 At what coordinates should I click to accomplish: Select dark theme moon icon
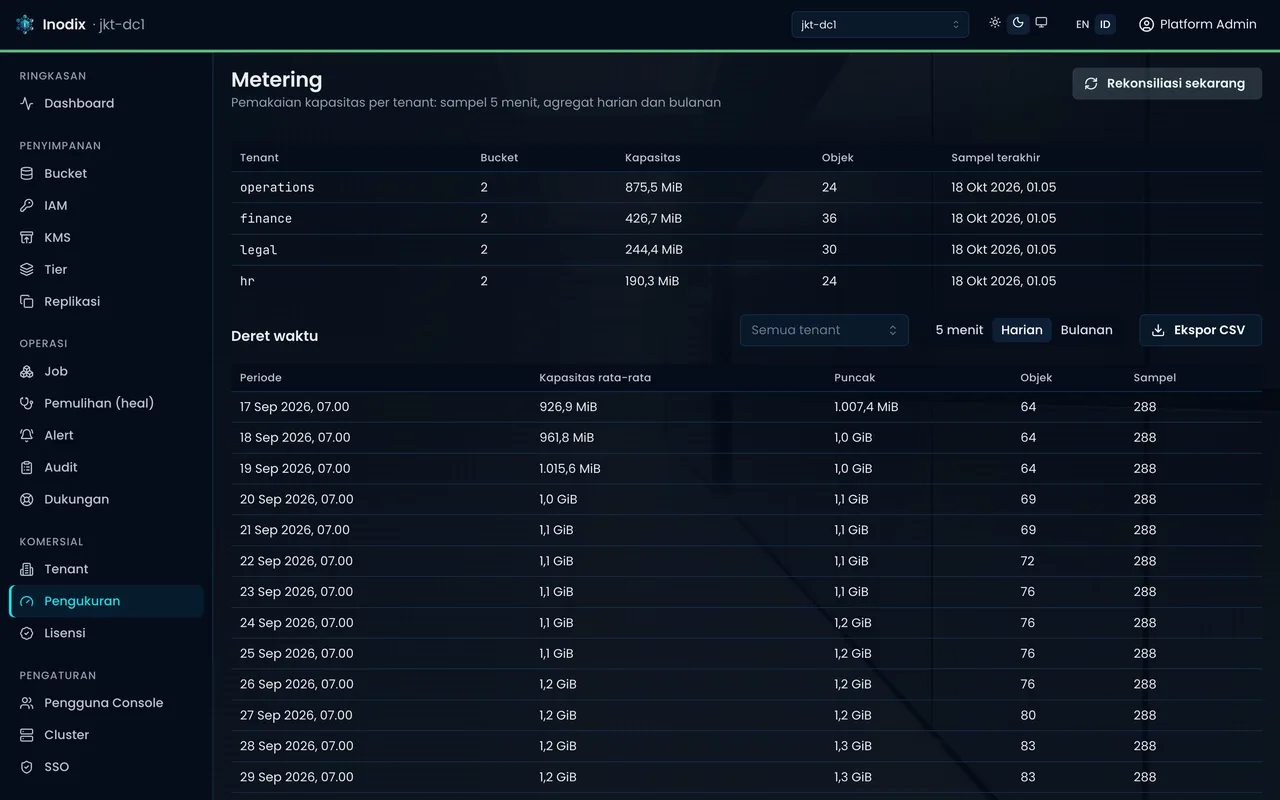pyautogui.click(x=1018, y=23)
